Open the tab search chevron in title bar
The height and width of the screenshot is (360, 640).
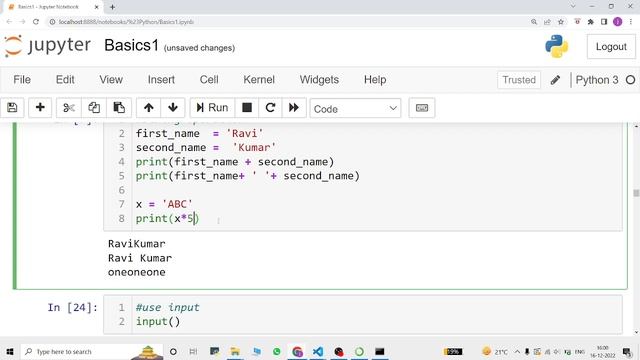tap(573, 6)
